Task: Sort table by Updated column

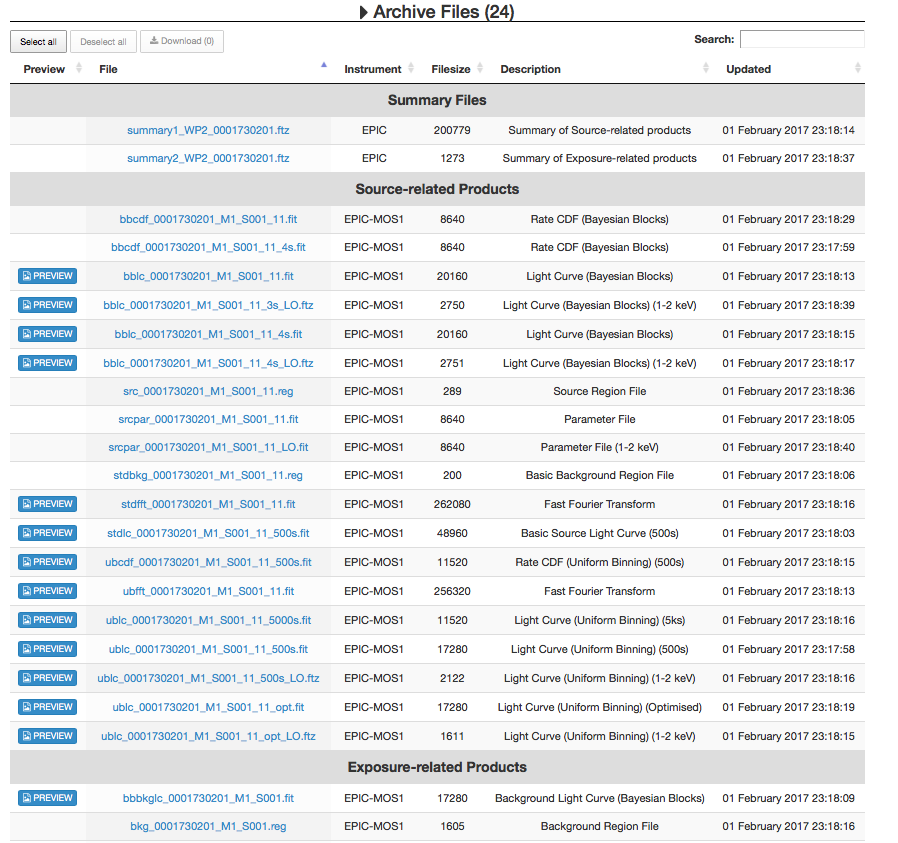Action: [748, 69]
